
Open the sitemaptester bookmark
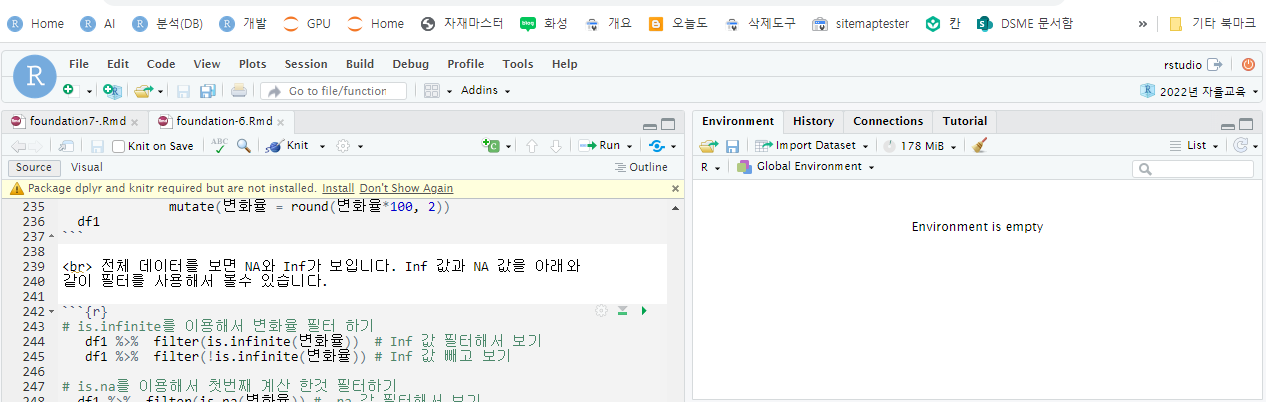click(860, 23)
